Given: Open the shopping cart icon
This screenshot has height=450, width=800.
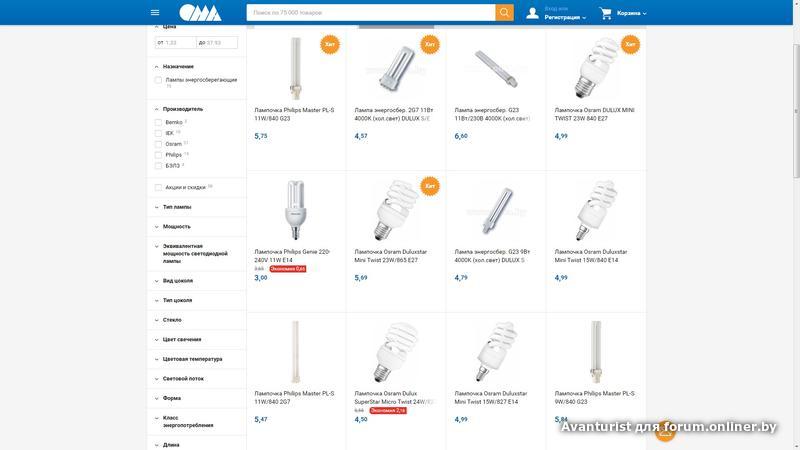Looking at the screenshot, I should 606,13.
